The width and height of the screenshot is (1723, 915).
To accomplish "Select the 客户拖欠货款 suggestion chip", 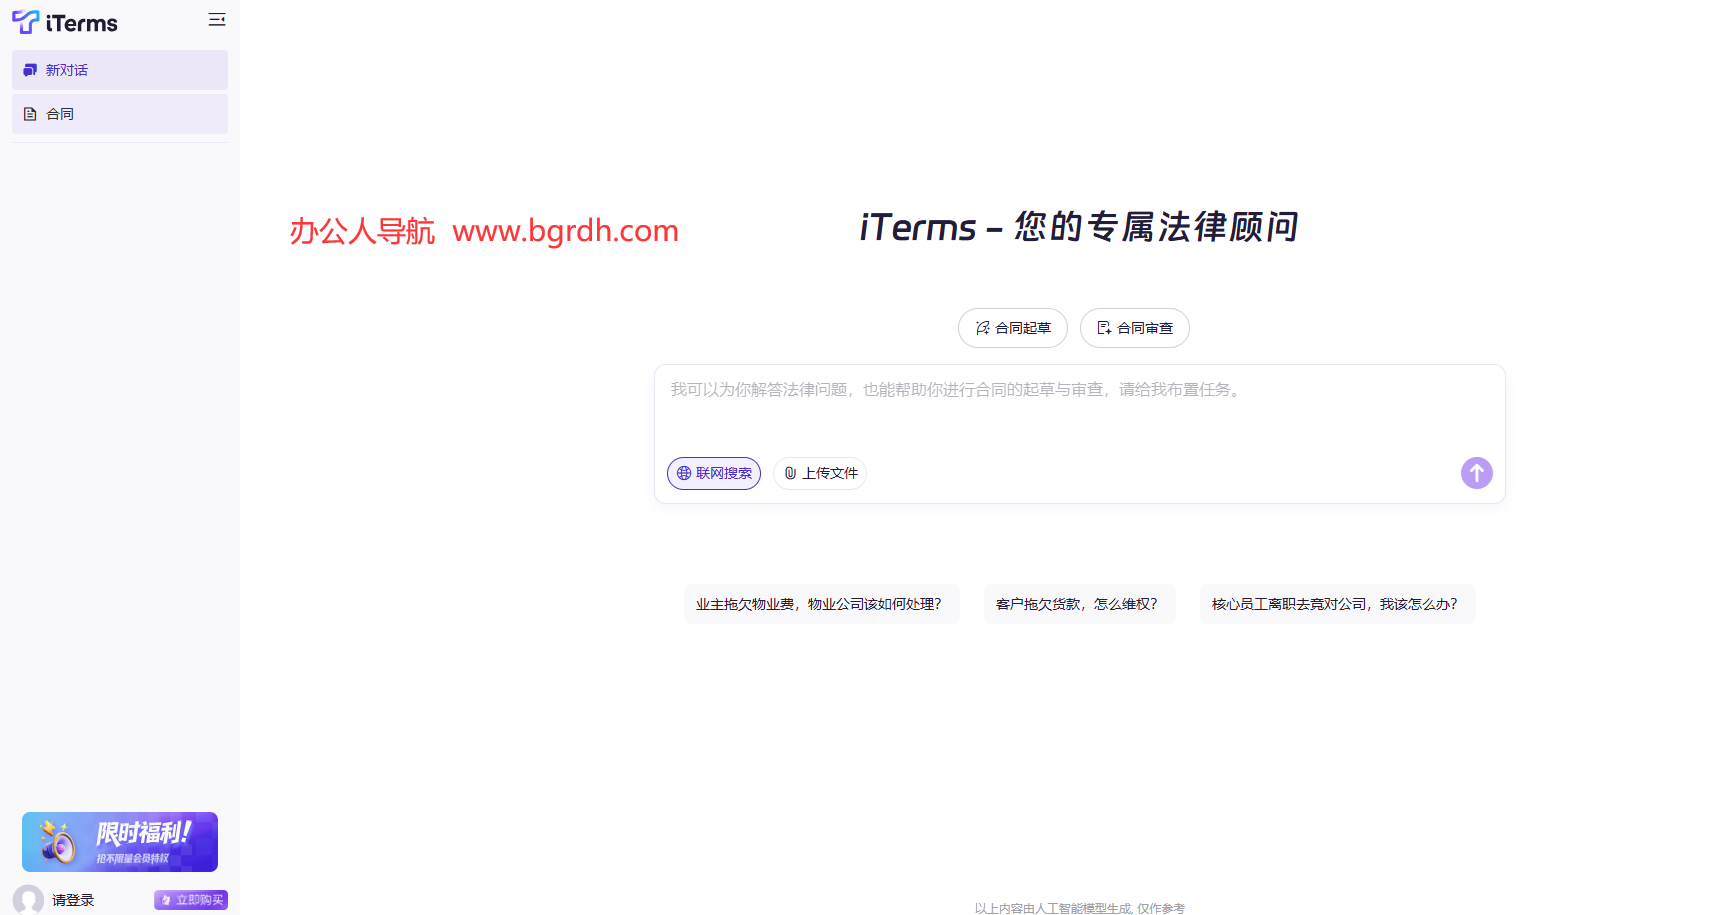I will pyautogui.click(x=1079, y=604).
